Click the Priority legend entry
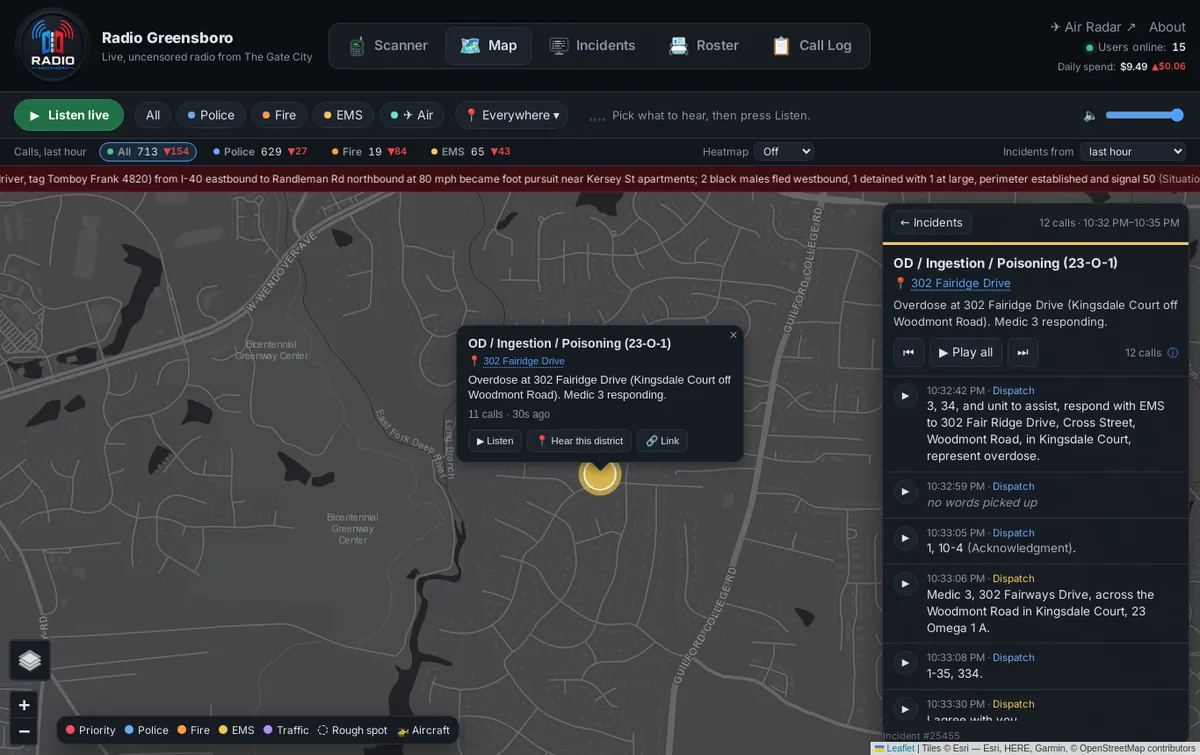The image size is (1200, 755). pyautogui.click(x=90, y=730)
